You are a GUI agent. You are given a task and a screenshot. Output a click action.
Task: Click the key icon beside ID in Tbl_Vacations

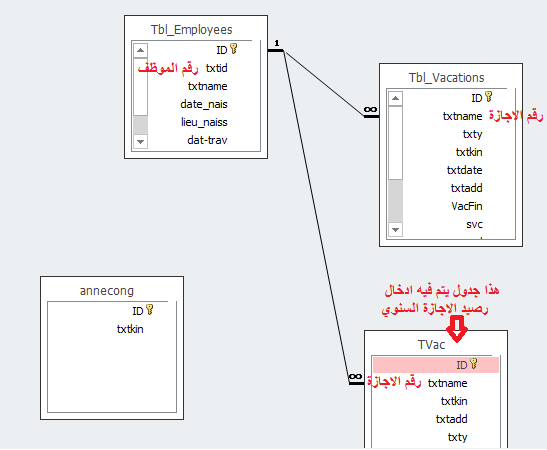tap(489, 97)
